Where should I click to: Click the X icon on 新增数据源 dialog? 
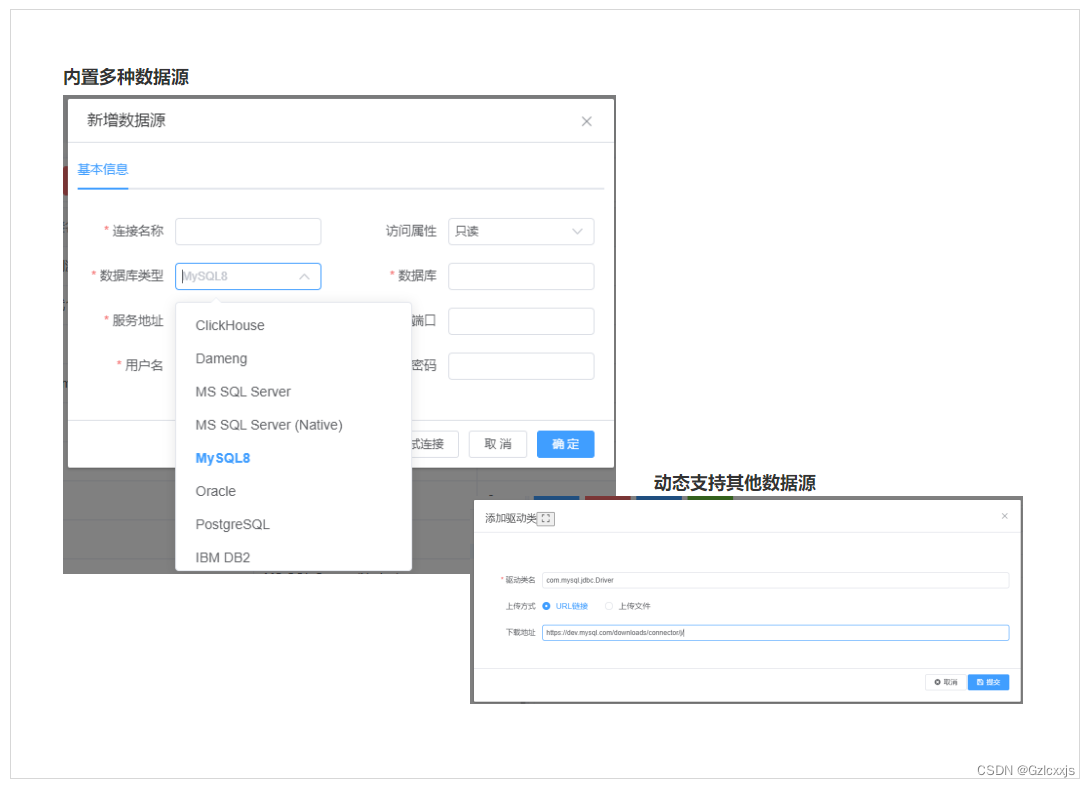587,121
